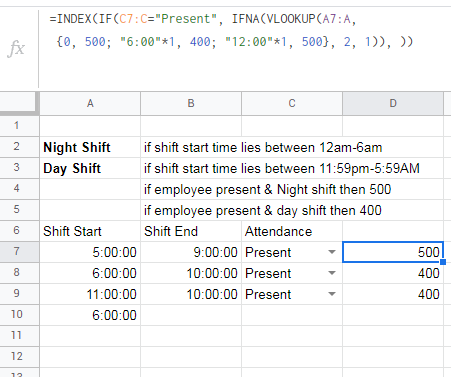Click 10:00:00 shift end in row 8

tap(191, 273)
